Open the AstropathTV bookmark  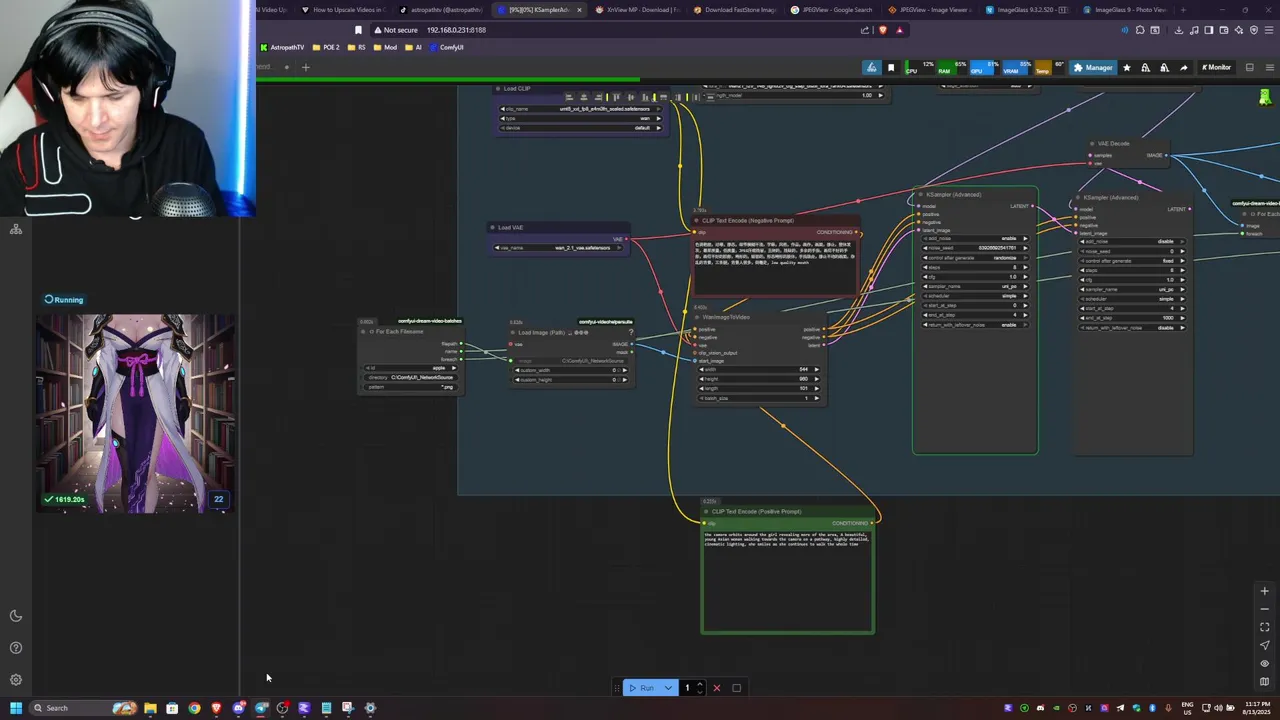tap(283, 47)
